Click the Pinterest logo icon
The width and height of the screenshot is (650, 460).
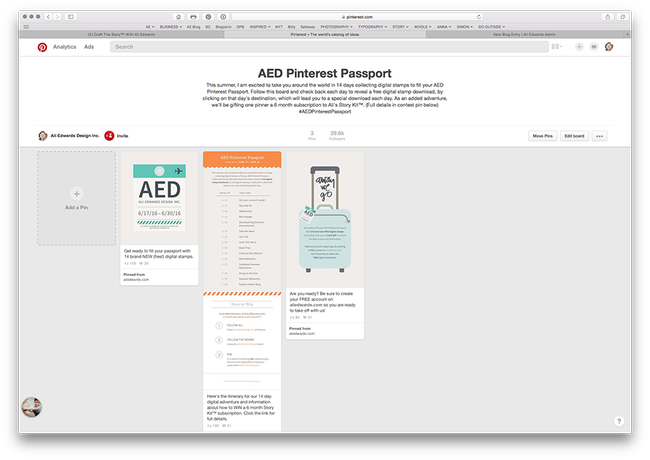42,47
